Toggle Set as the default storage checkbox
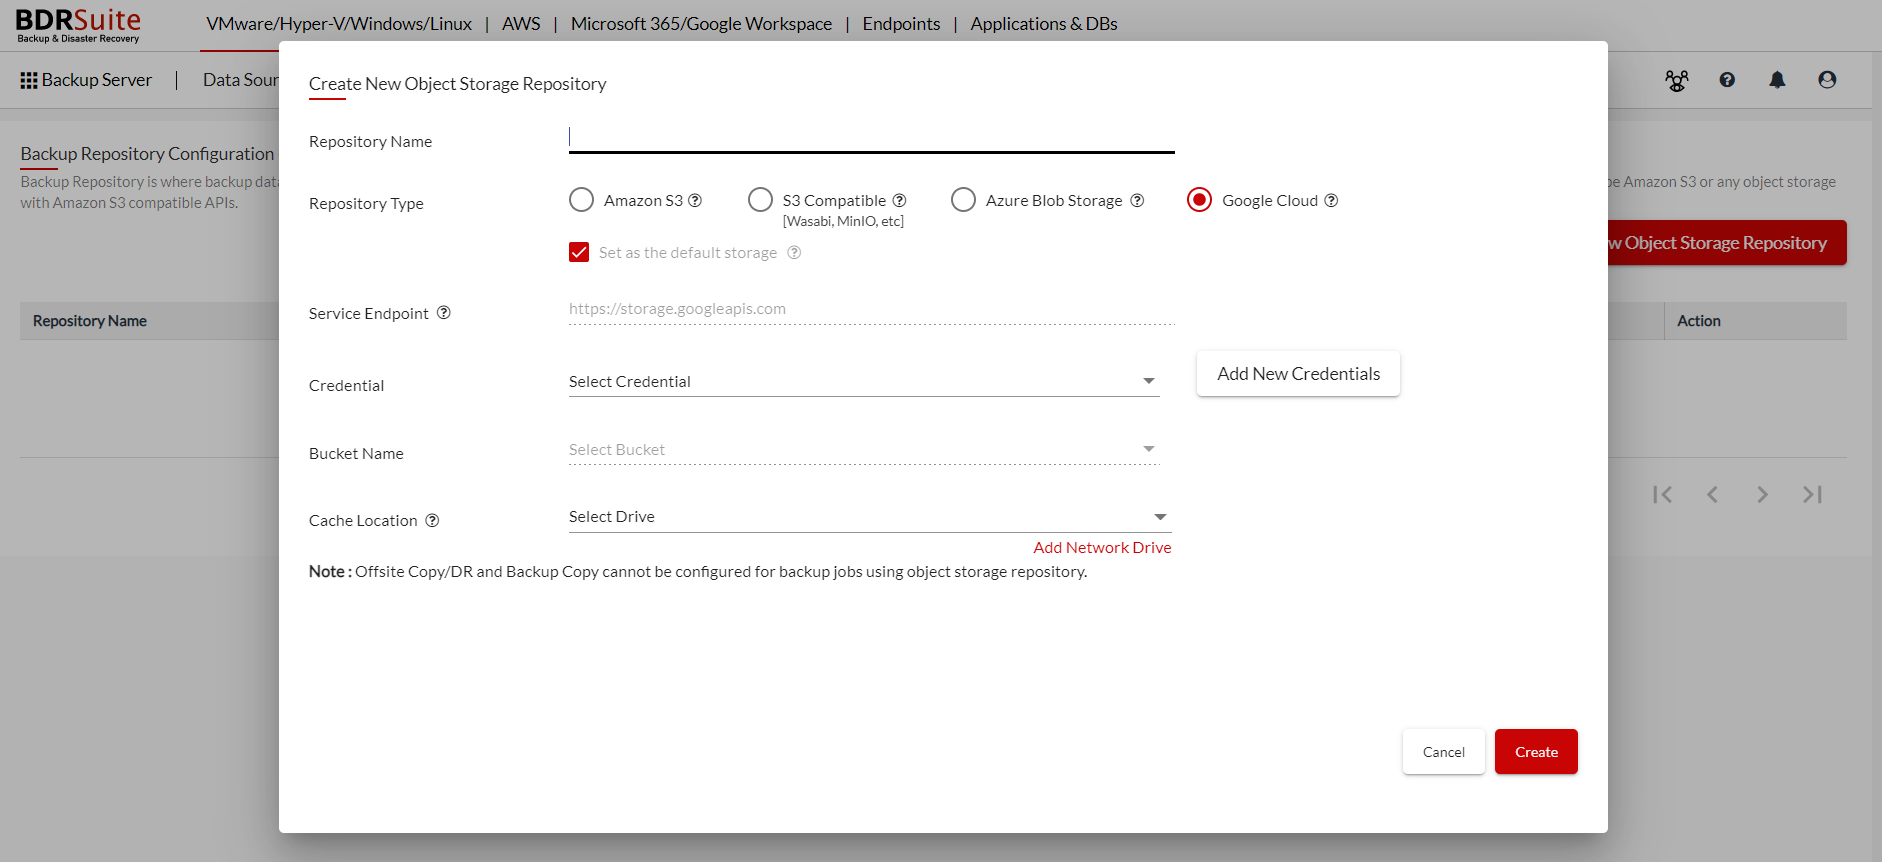This screenshot has width=1882, height=862. (x=579, y=252)
